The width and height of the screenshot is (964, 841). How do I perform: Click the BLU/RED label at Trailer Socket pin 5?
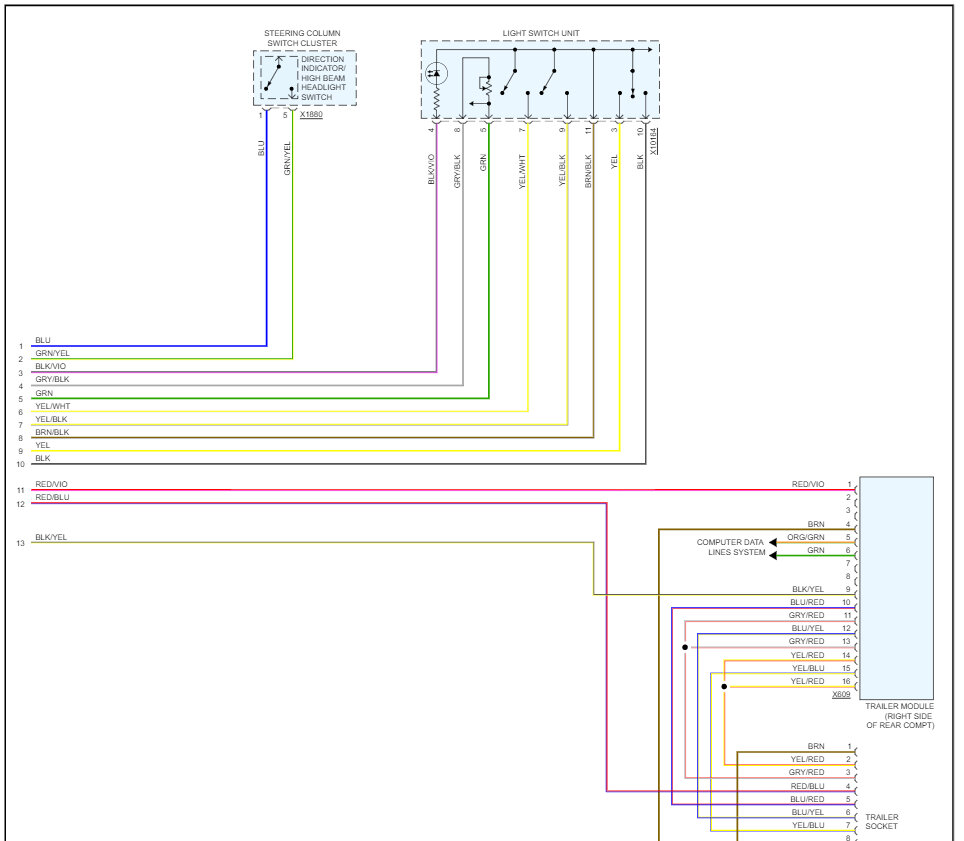[807, 799]
